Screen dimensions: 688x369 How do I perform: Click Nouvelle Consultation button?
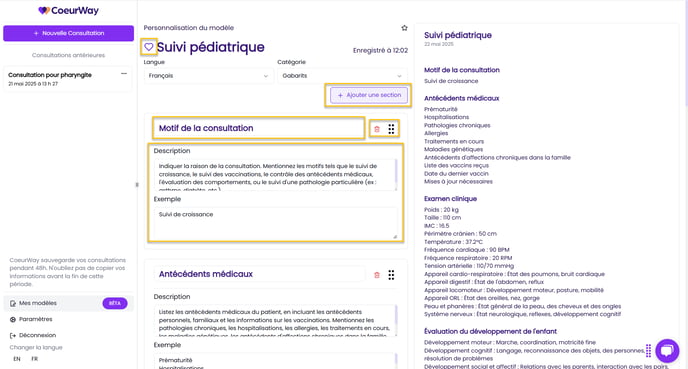click(x=68, y=33)
